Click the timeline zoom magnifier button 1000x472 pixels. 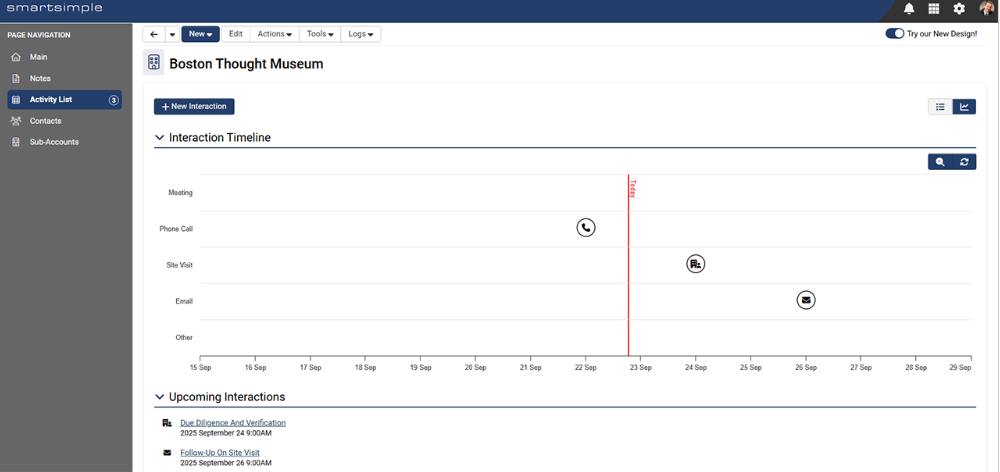(940, 162)
